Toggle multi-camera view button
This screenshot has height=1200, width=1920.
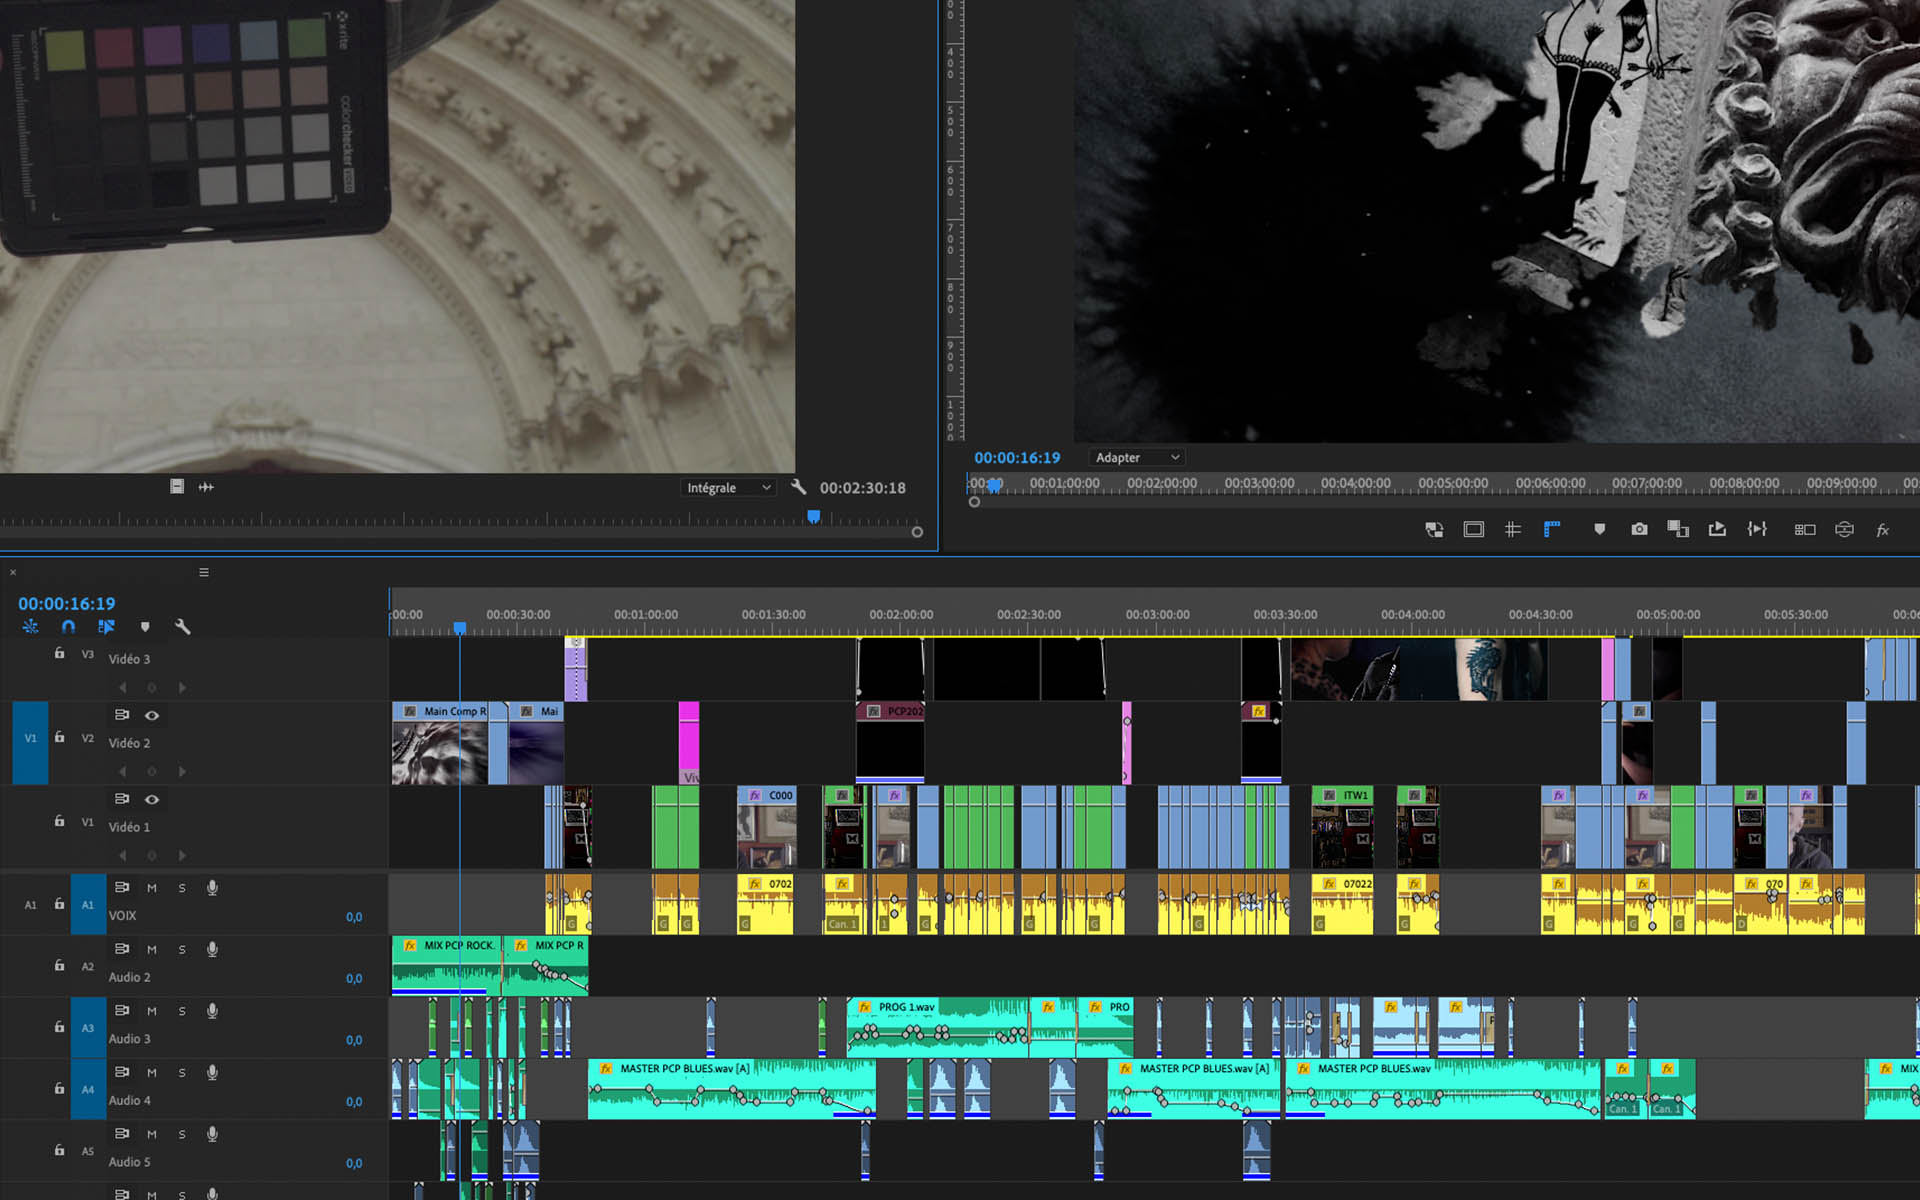coord(1805,530)
